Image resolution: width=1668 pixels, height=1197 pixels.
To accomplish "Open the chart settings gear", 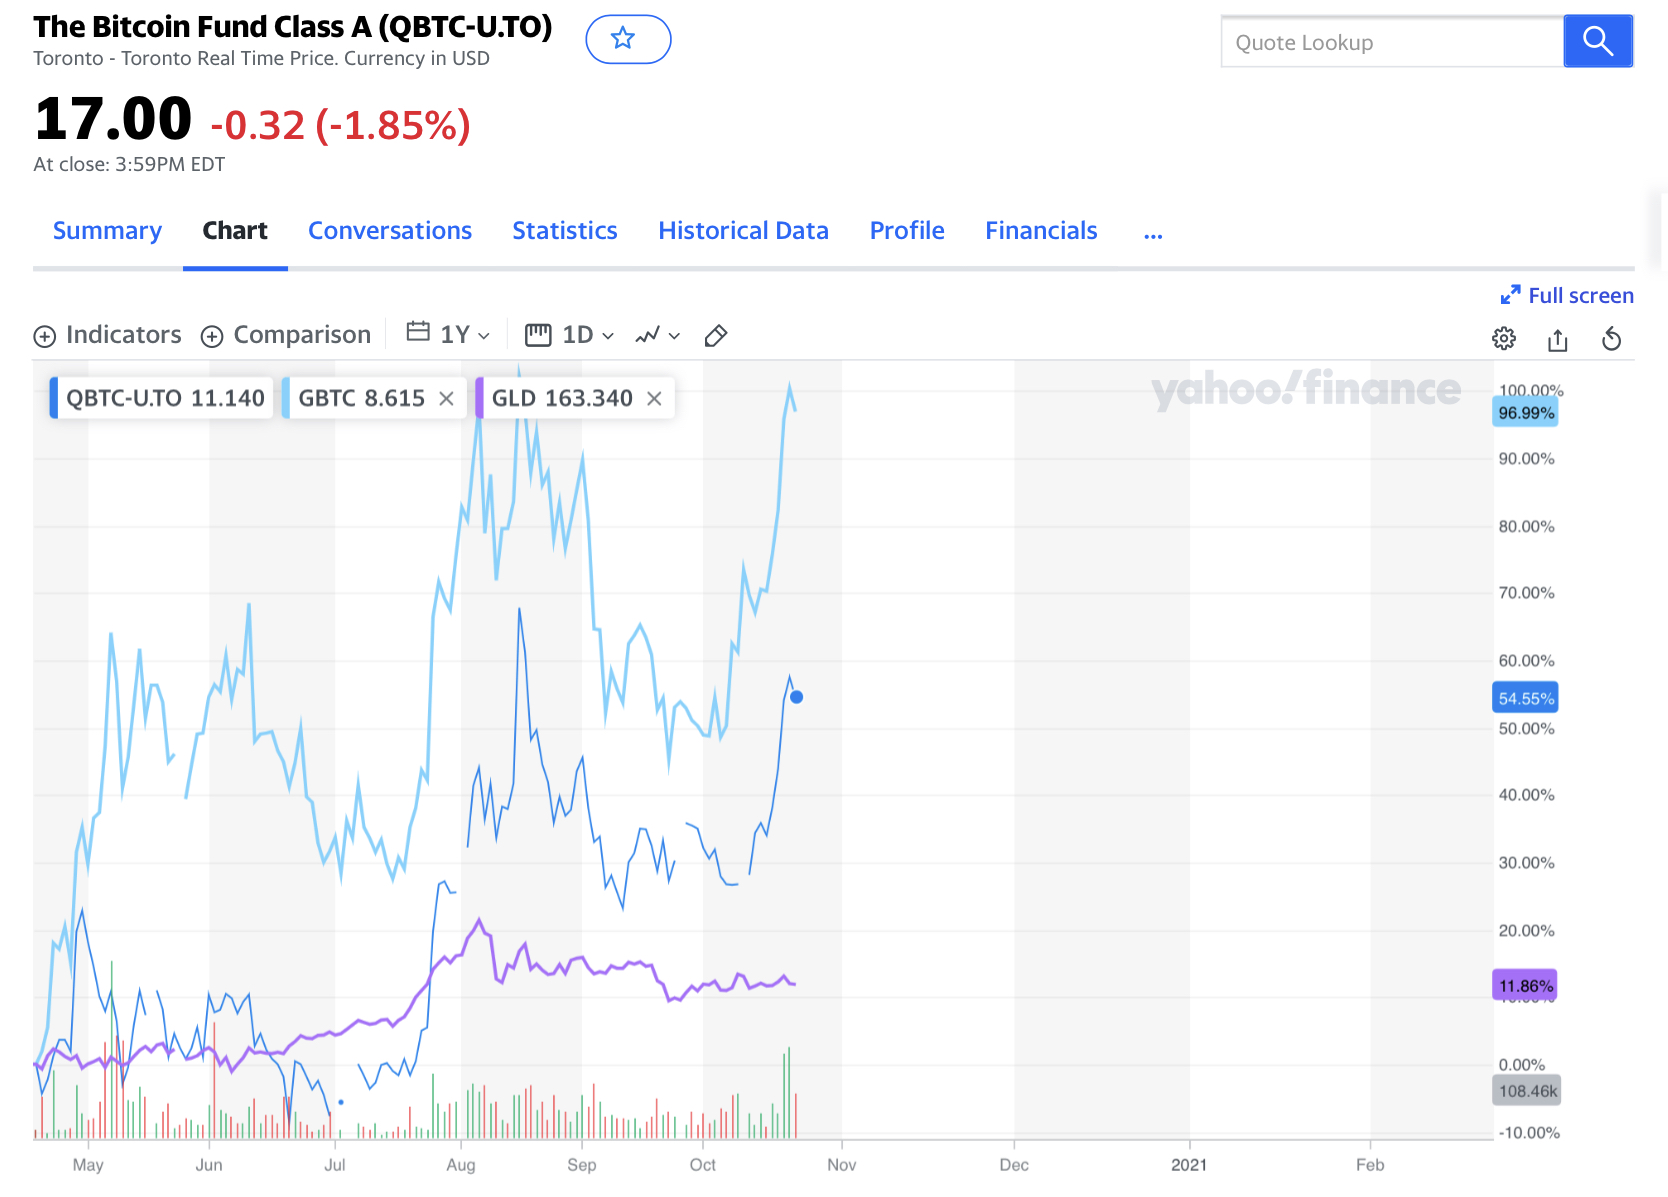I will [1503, 339].
